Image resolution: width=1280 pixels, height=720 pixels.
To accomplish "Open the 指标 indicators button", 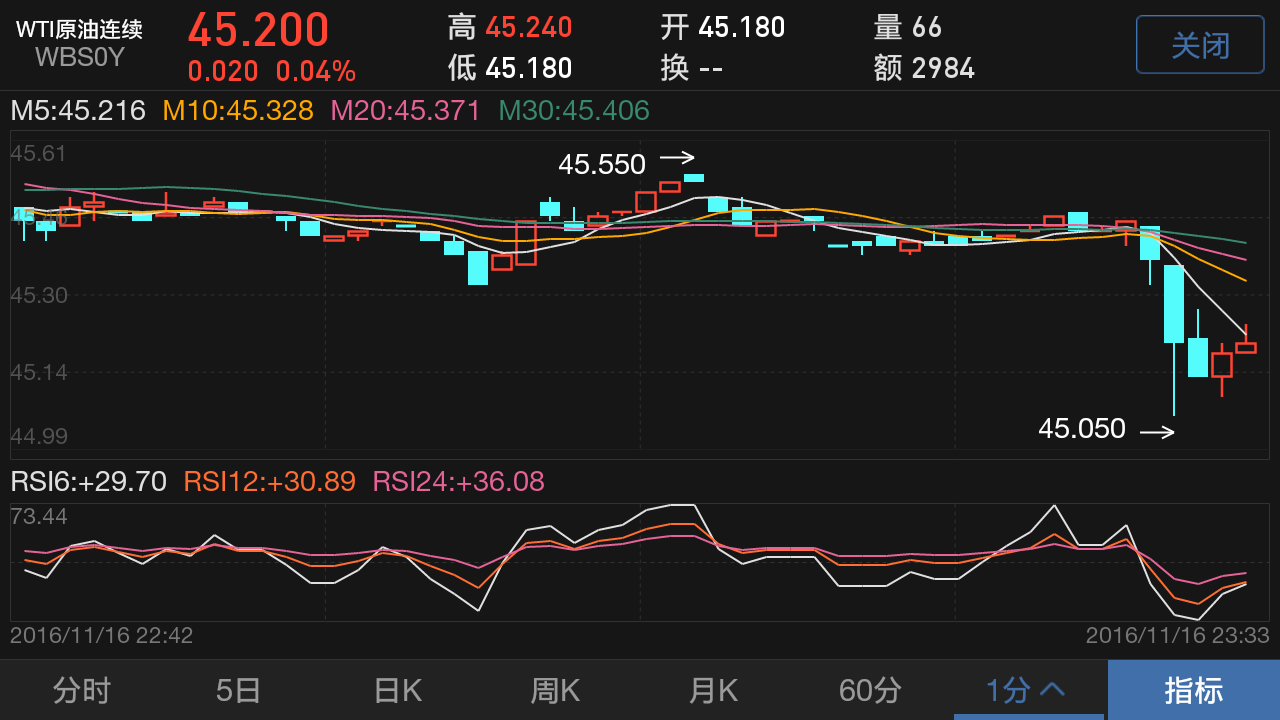I will pyautogui.click(x=1193, y=690).
